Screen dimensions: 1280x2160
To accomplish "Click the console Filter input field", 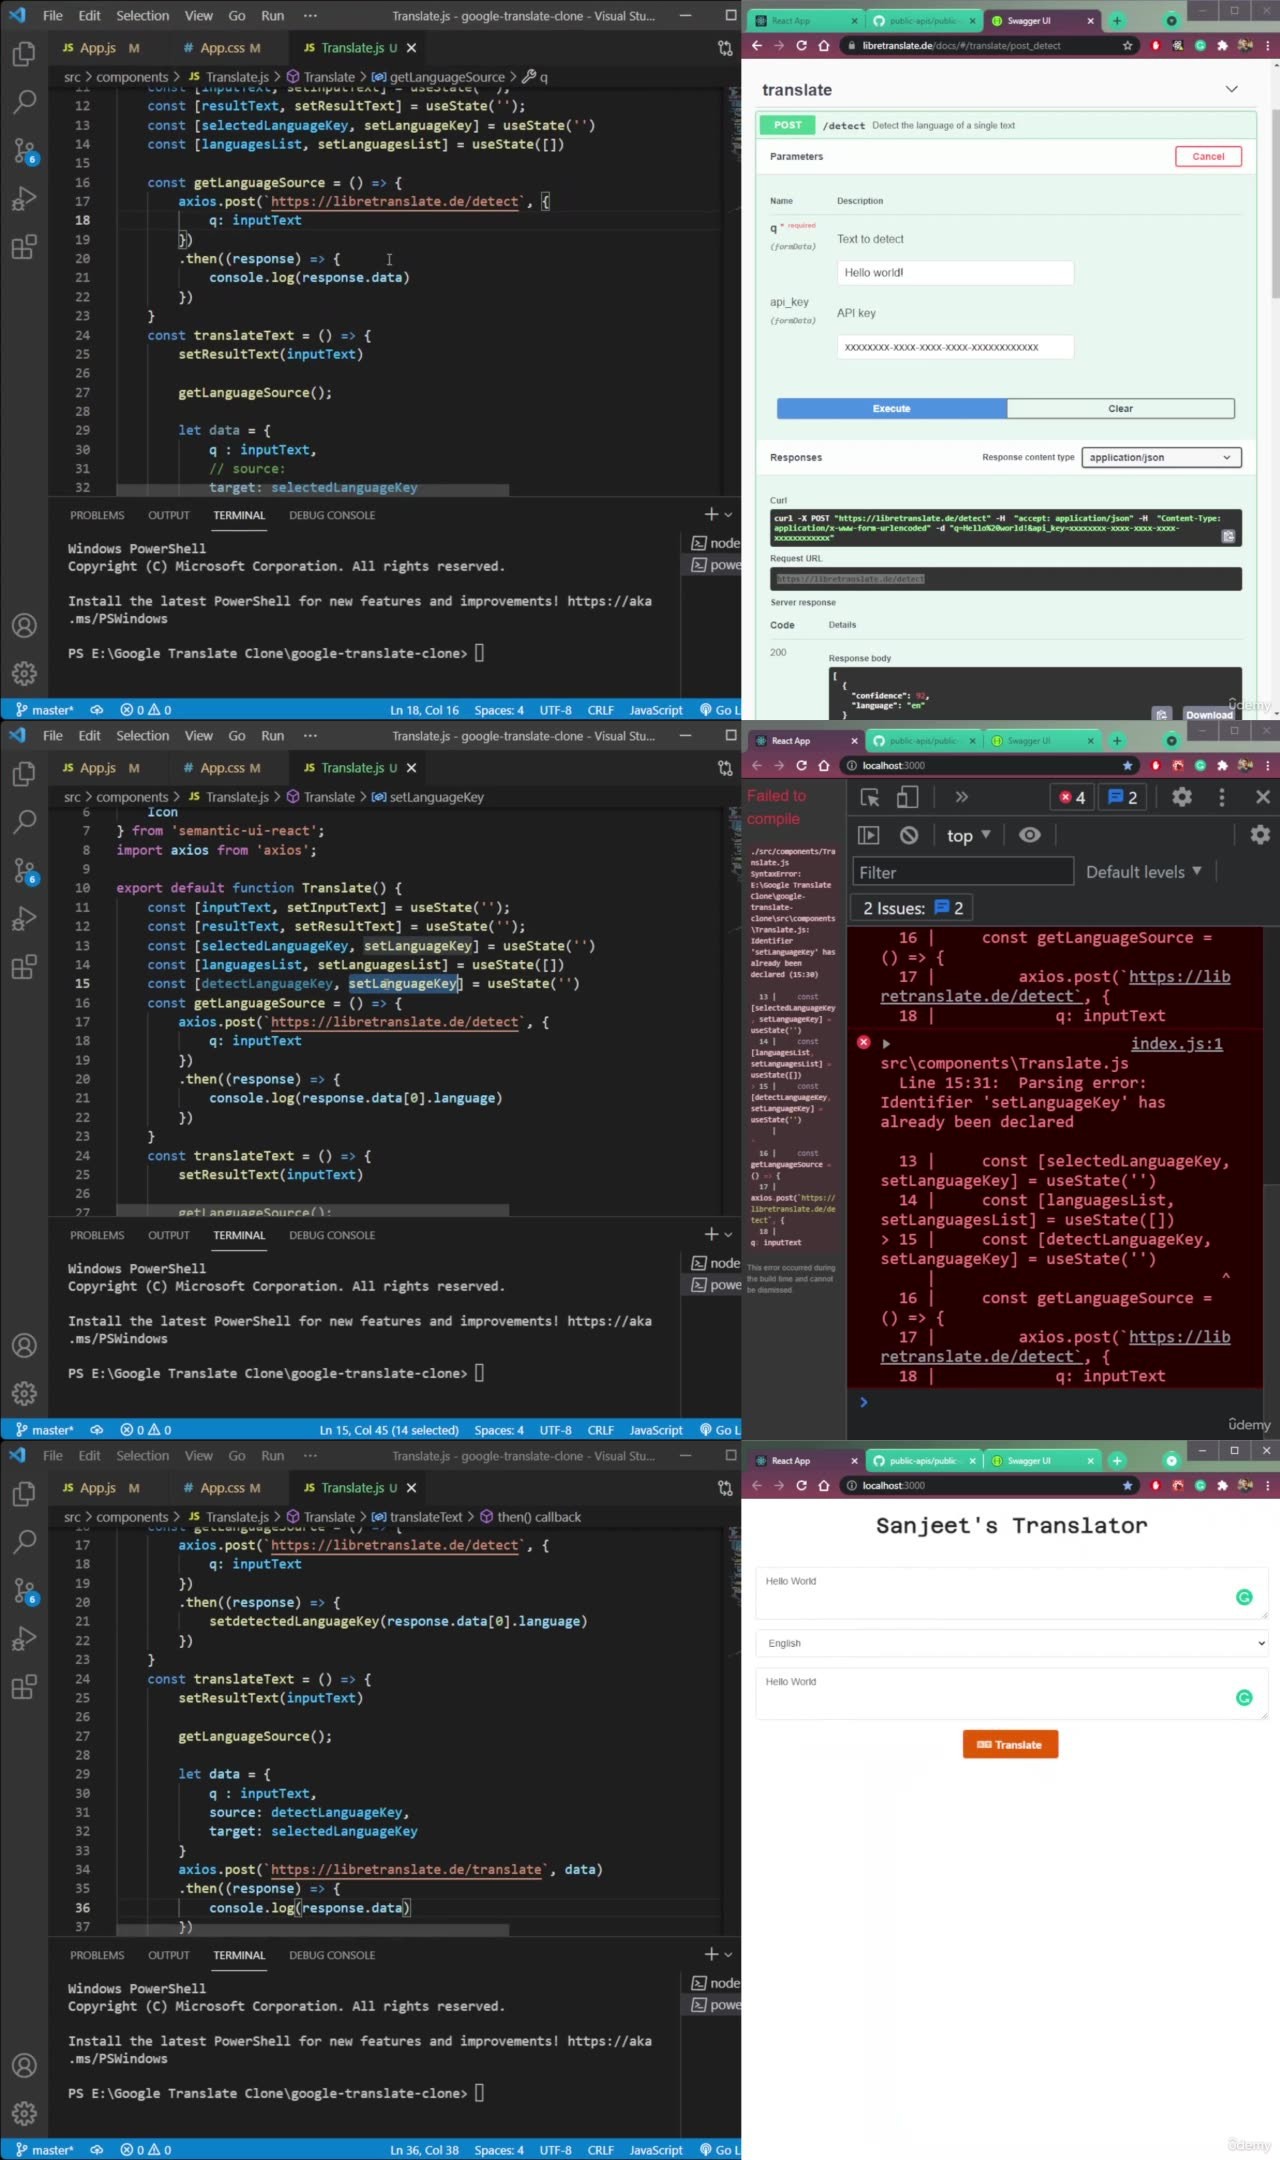I will [962, 872].
